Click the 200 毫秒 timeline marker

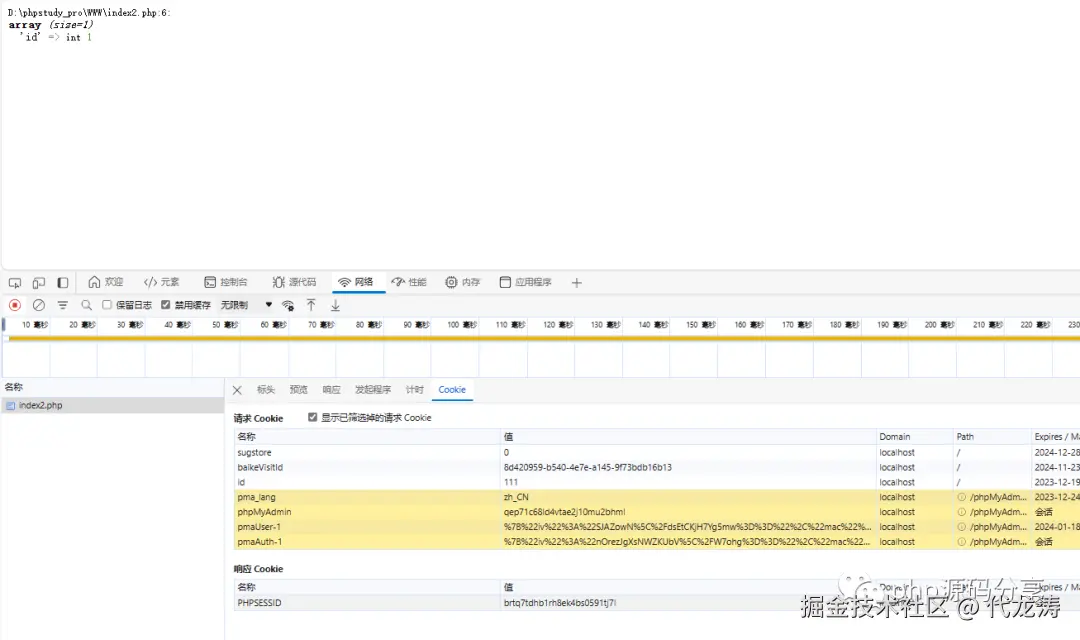[x=939, y=324]
